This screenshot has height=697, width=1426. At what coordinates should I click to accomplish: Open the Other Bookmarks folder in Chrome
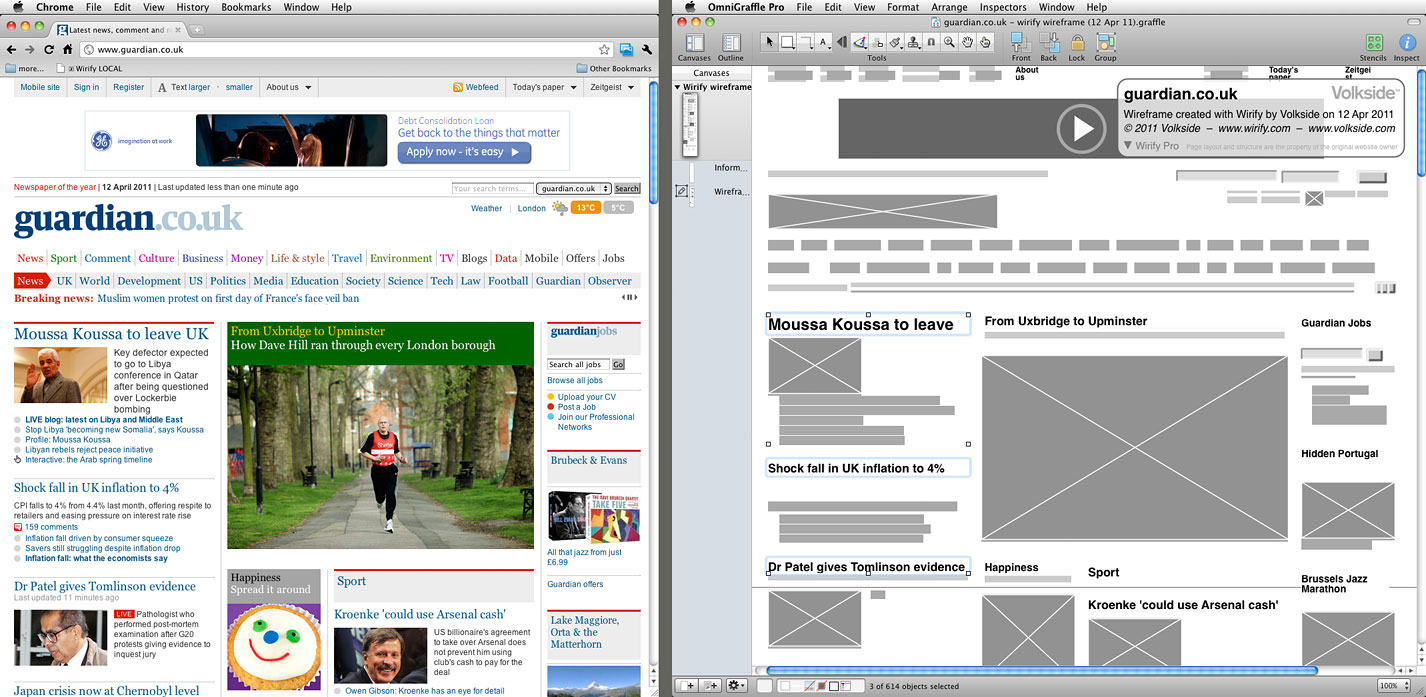click(x=614, y=69)
